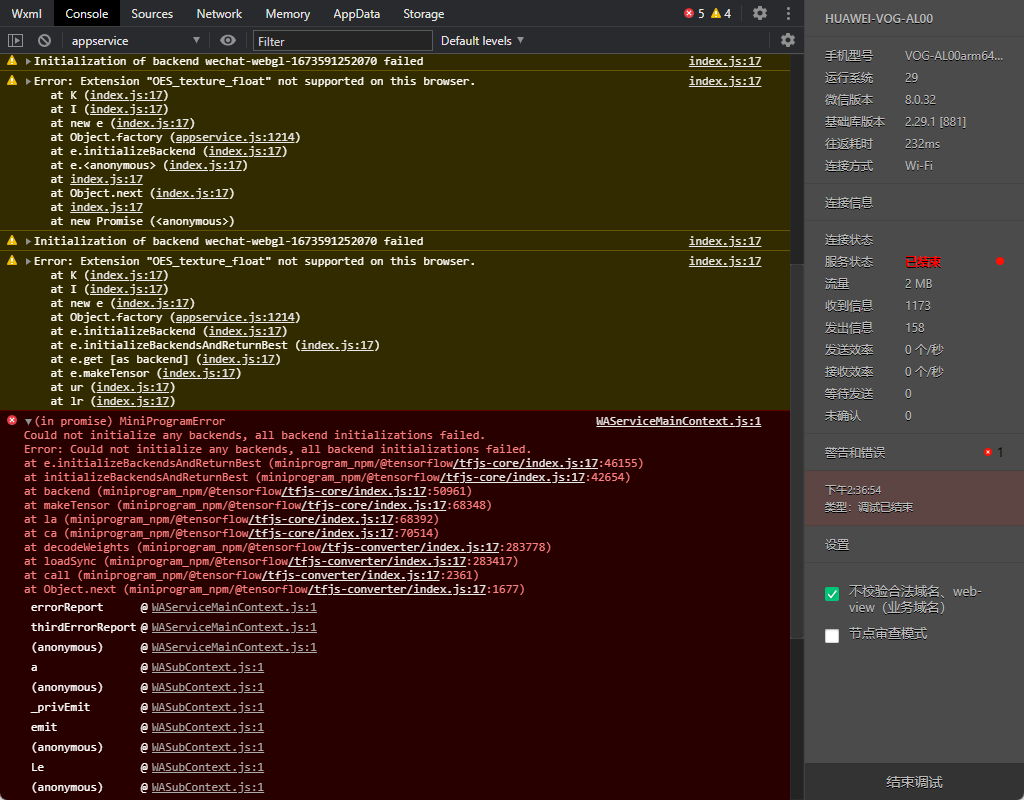Select the Console tab
Viewport: 1024px width, 800px height.
point(86,14)
